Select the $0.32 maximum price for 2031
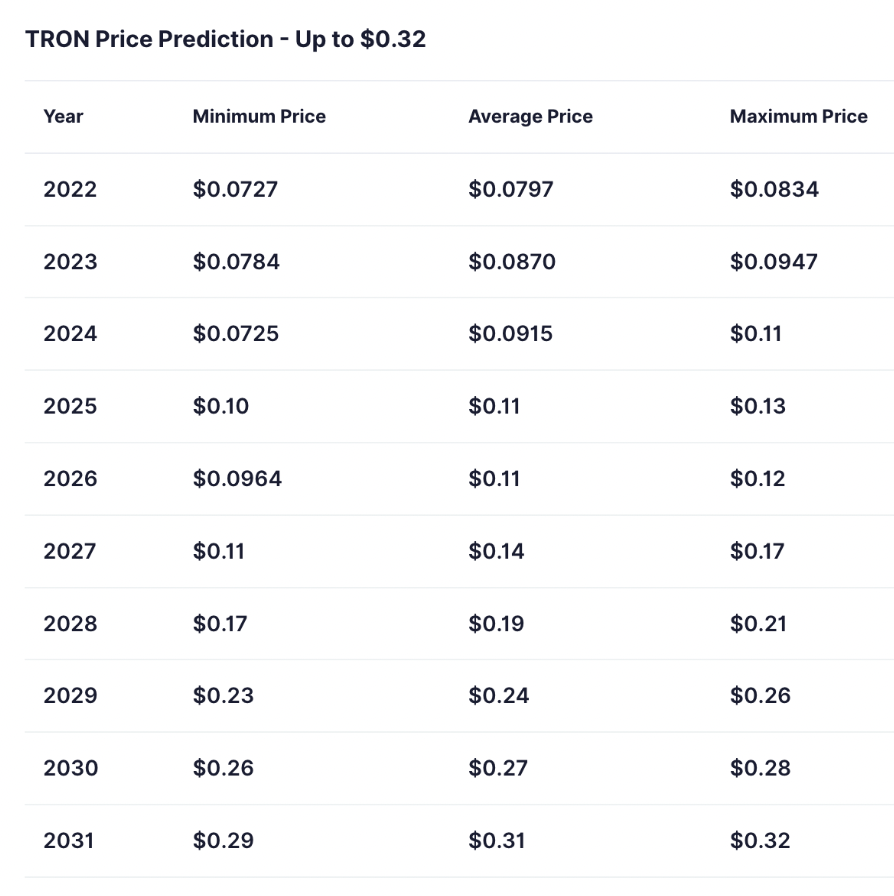Viewport: 894px width, 896px height. (x=760, y=841)
